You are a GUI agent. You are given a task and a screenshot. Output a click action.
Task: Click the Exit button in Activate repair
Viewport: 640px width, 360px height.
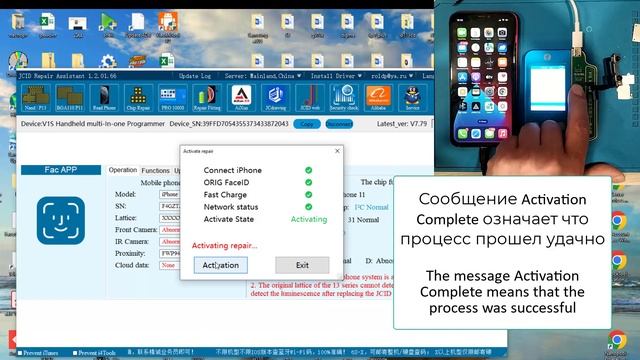302,265
